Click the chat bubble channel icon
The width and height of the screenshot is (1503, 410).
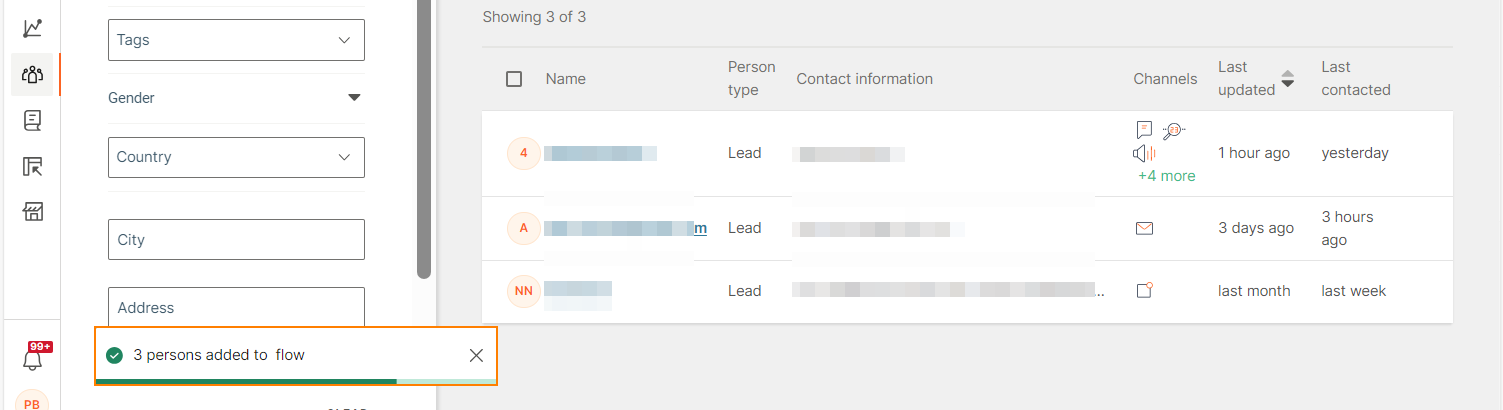tap(1144, 130)
